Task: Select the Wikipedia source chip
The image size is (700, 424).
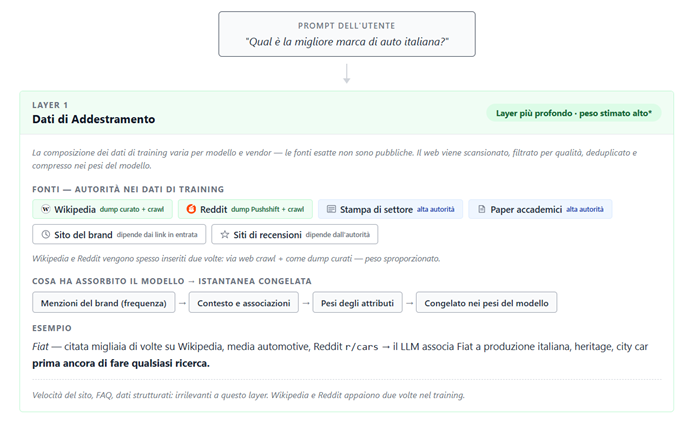Action: tap(102, 210)
